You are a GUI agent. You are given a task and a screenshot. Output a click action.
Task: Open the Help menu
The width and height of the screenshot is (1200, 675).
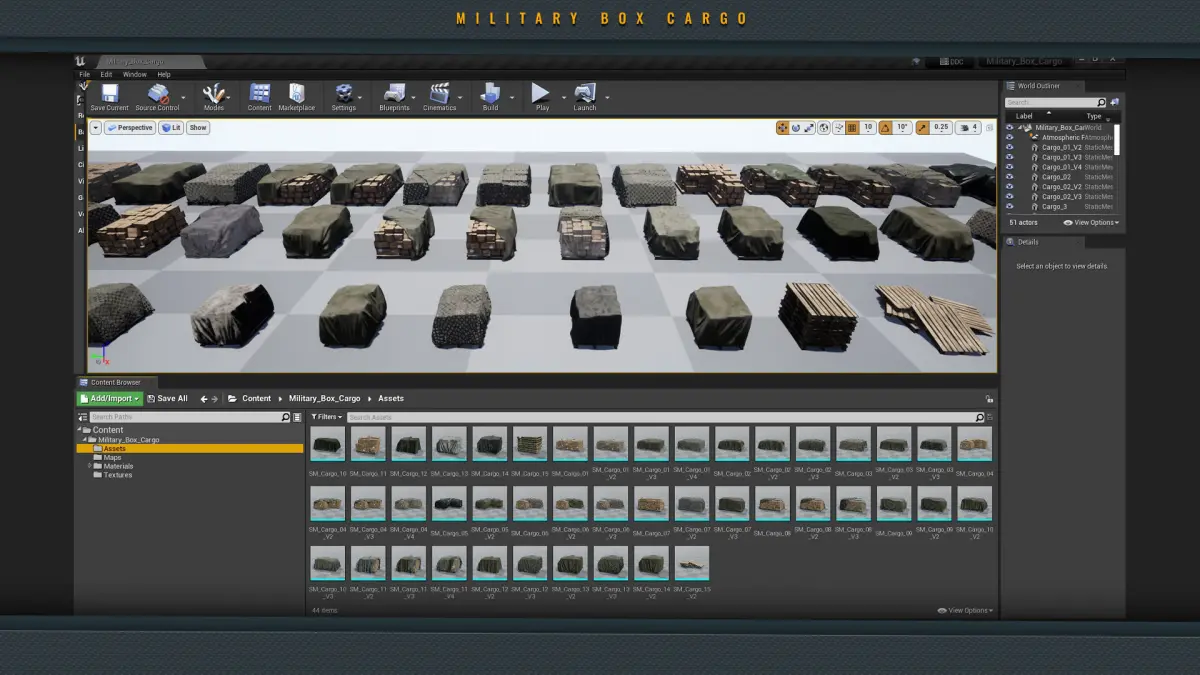(163, 74)
